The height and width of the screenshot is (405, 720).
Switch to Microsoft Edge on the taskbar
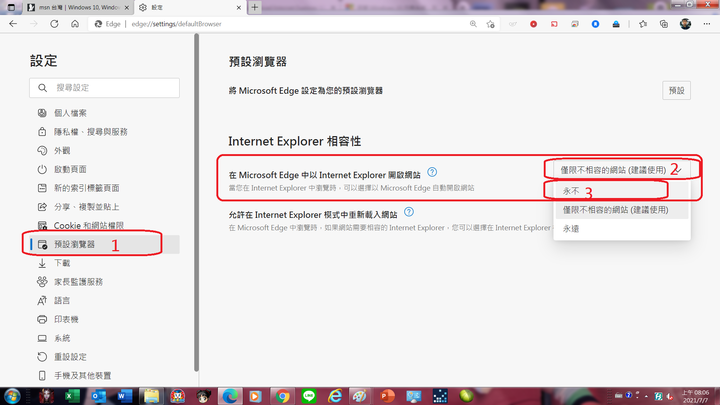(230, 396)
